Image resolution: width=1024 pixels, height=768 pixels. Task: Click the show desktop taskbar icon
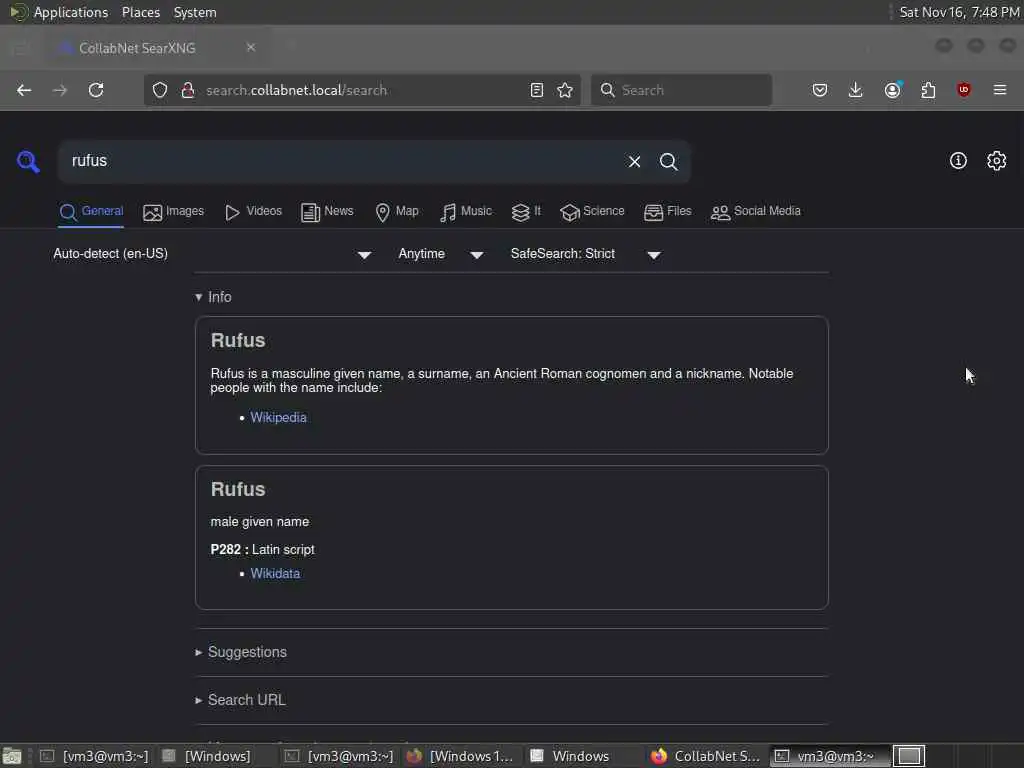coord(11,757)
